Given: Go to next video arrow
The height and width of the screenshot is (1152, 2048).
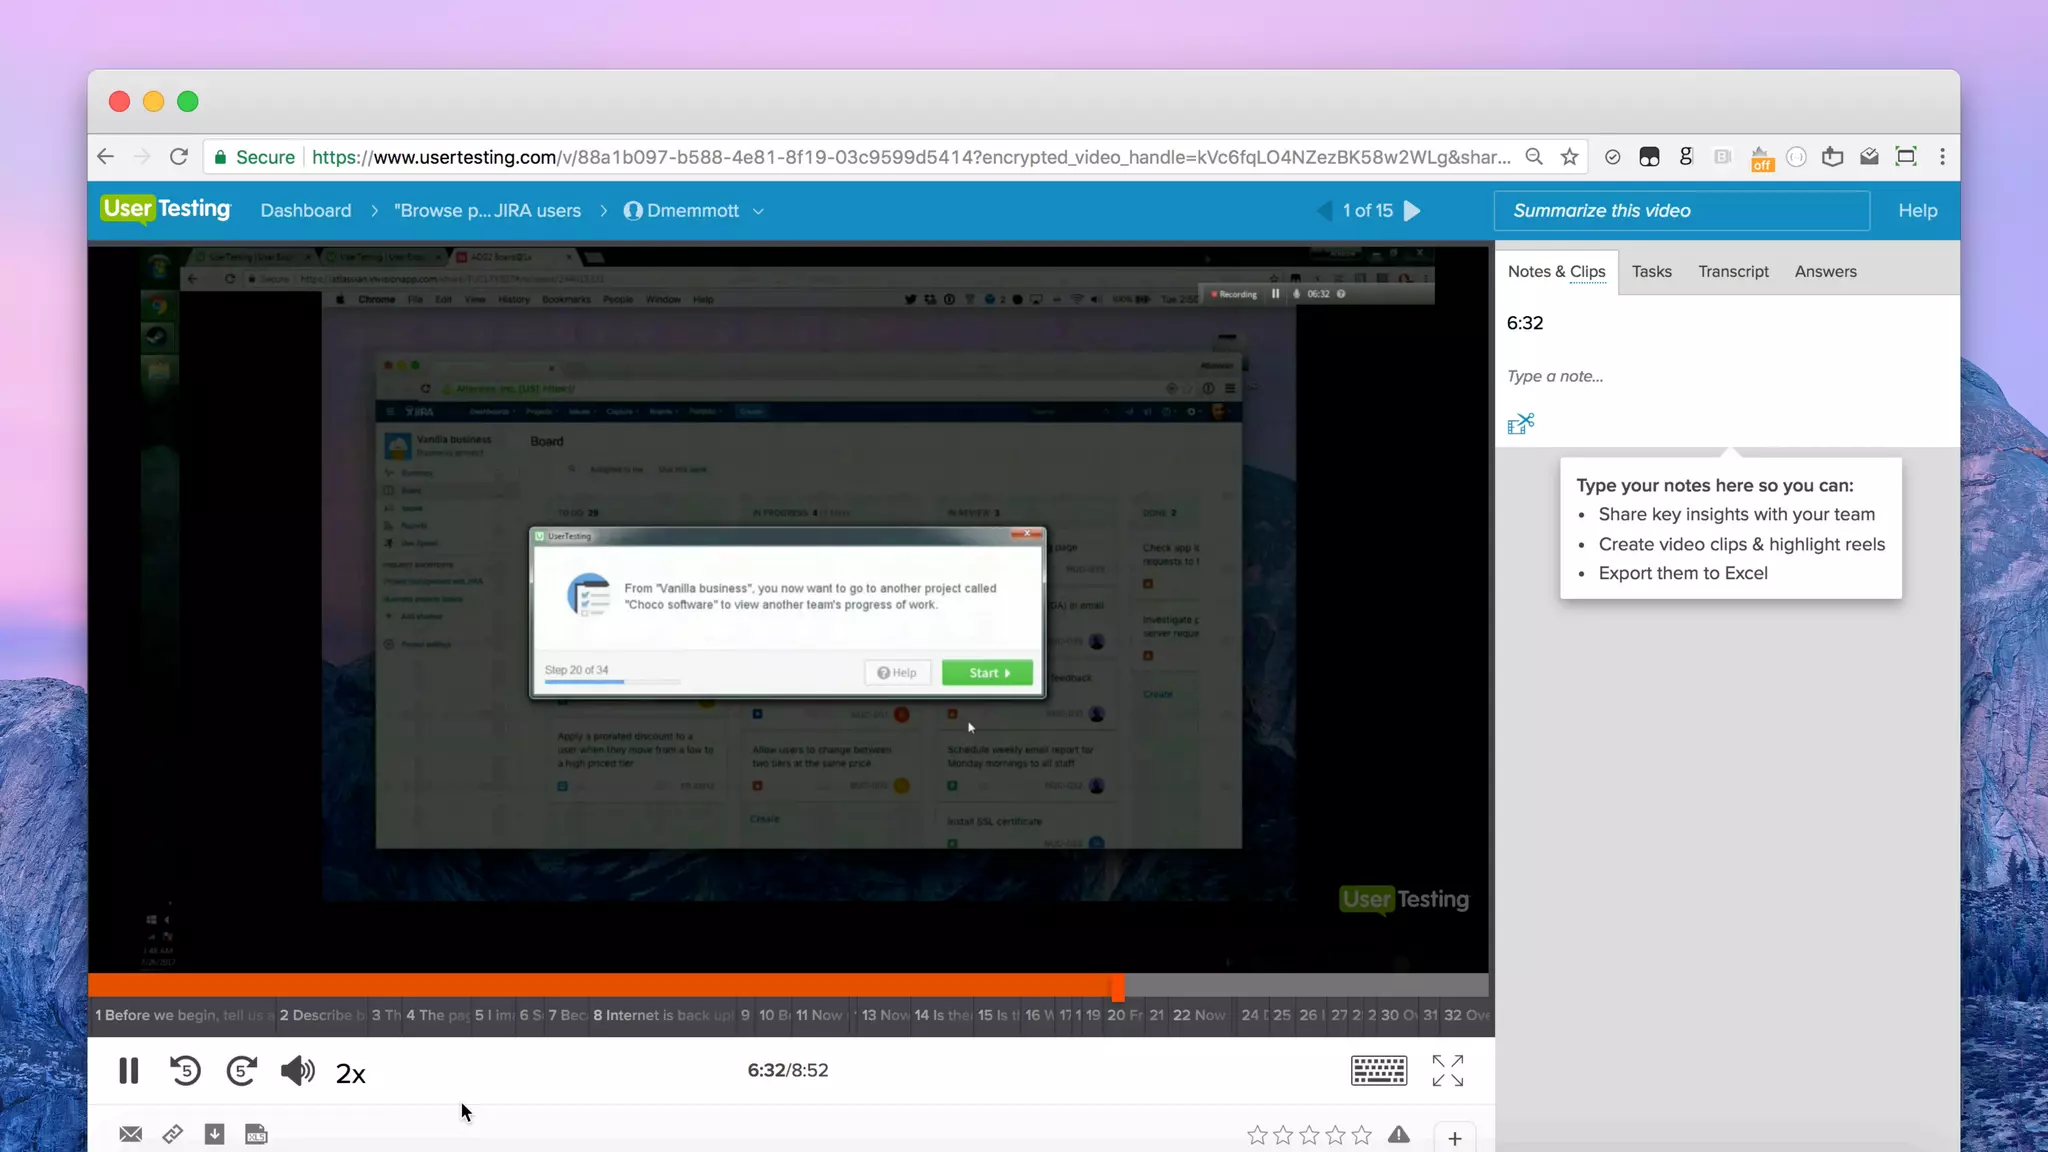Looking at the screenshot, I should pos(1412,211).
